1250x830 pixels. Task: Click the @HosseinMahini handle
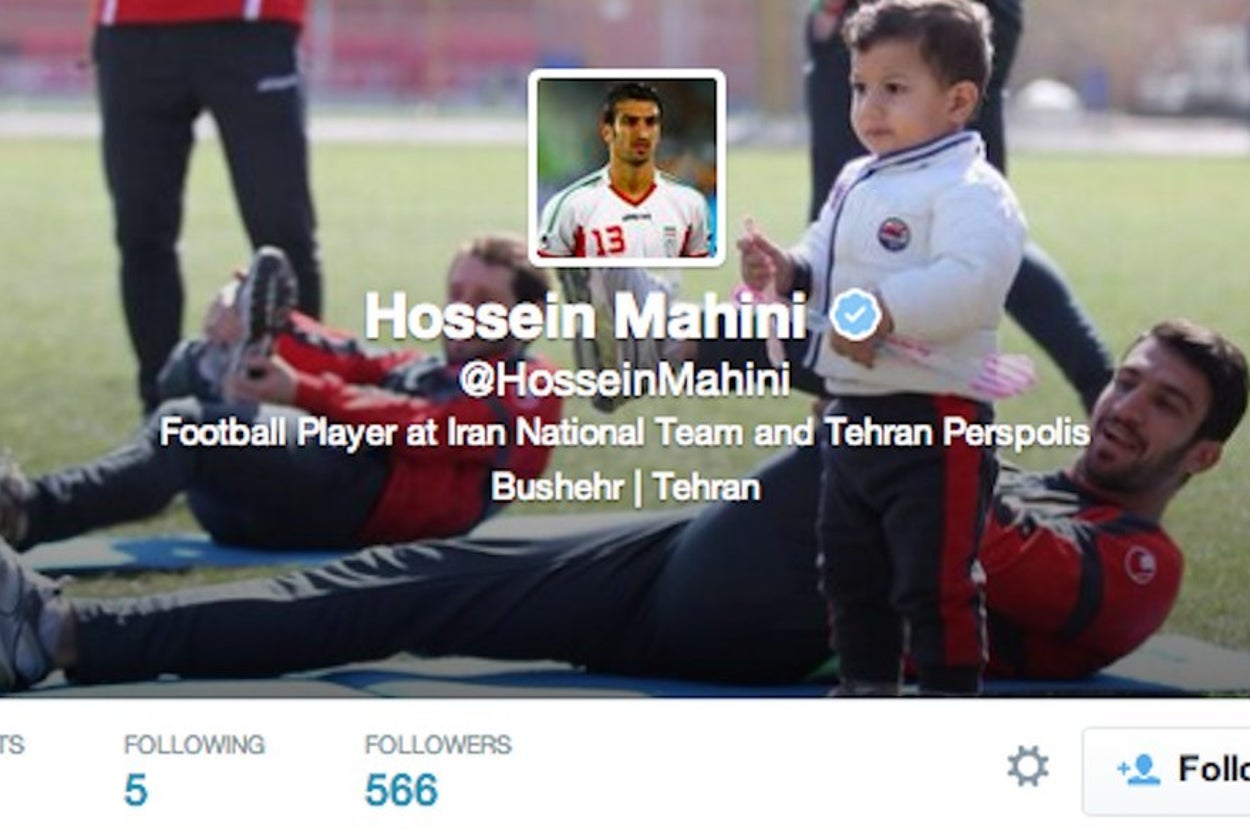(624, 379)
